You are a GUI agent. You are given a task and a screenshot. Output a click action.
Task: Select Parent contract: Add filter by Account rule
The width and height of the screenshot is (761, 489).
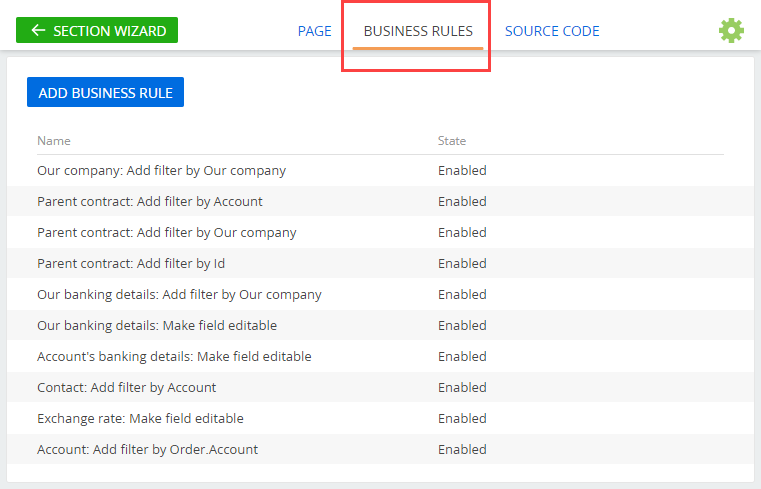(380, 202)
